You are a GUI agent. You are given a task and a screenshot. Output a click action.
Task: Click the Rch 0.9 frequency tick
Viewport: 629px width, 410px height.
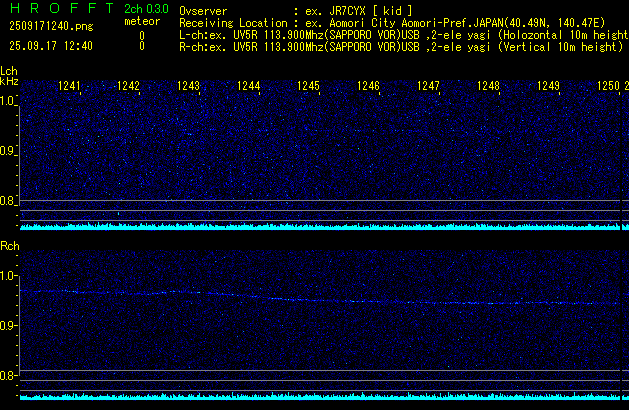tap(9, 325)
